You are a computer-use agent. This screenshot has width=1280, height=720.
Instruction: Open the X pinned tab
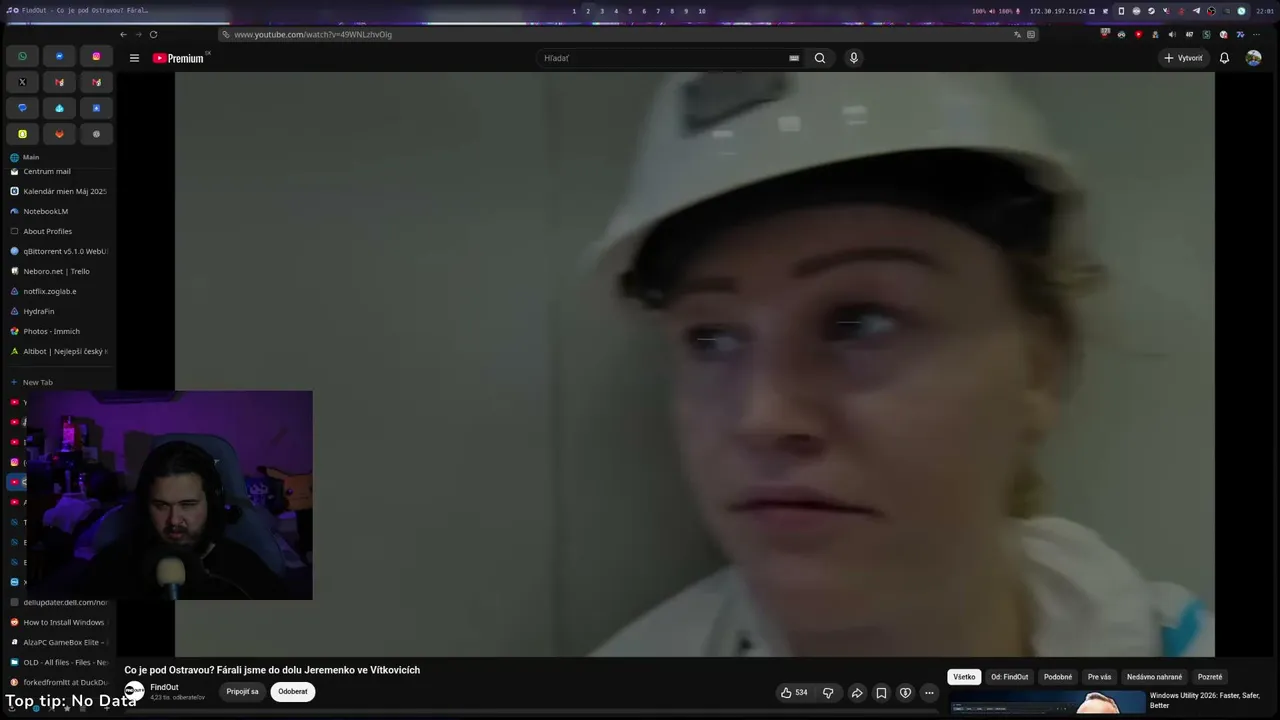tap(22, 82)
